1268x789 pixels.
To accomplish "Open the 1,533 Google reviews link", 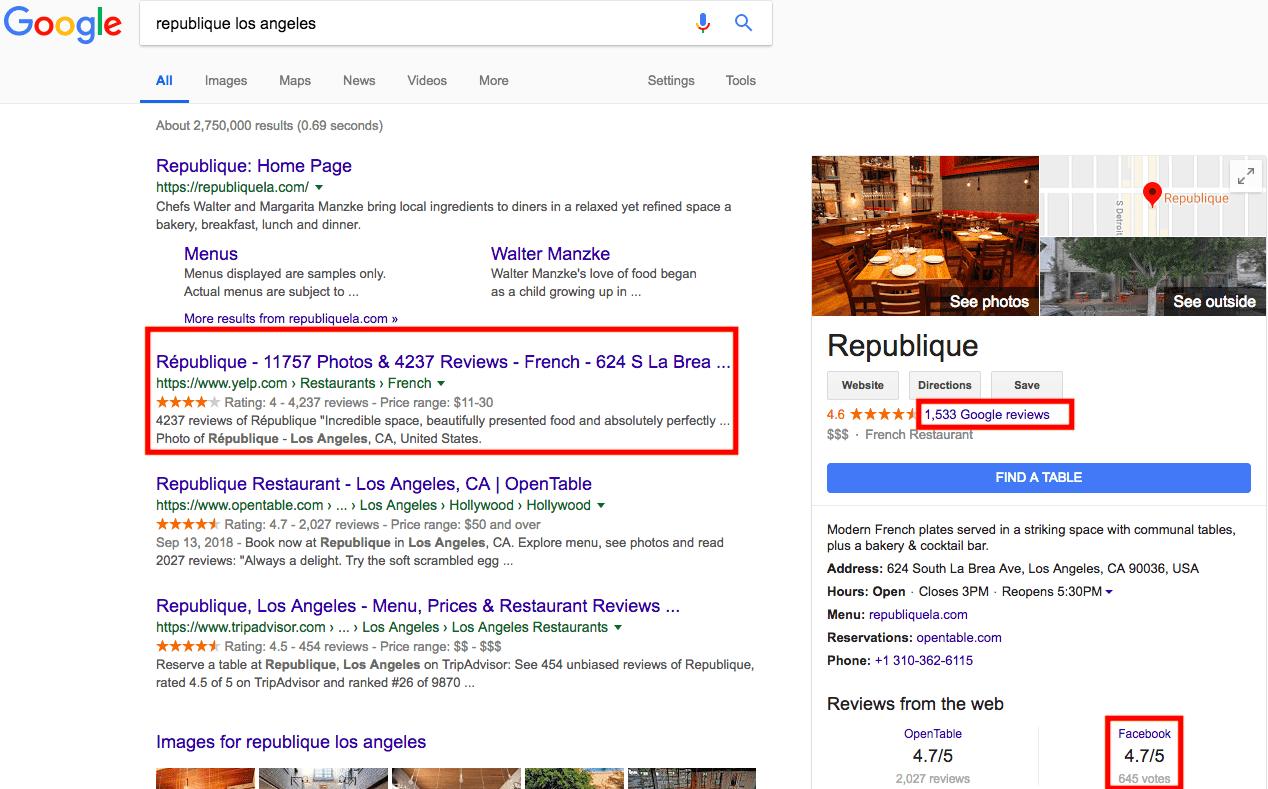I will click(x=987, y=414).
